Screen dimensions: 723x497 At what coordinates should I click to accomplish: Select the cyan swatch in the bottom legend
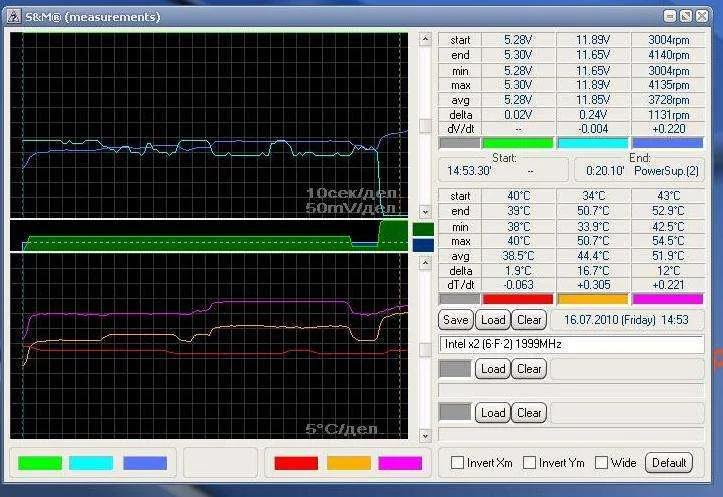point(92,463)
